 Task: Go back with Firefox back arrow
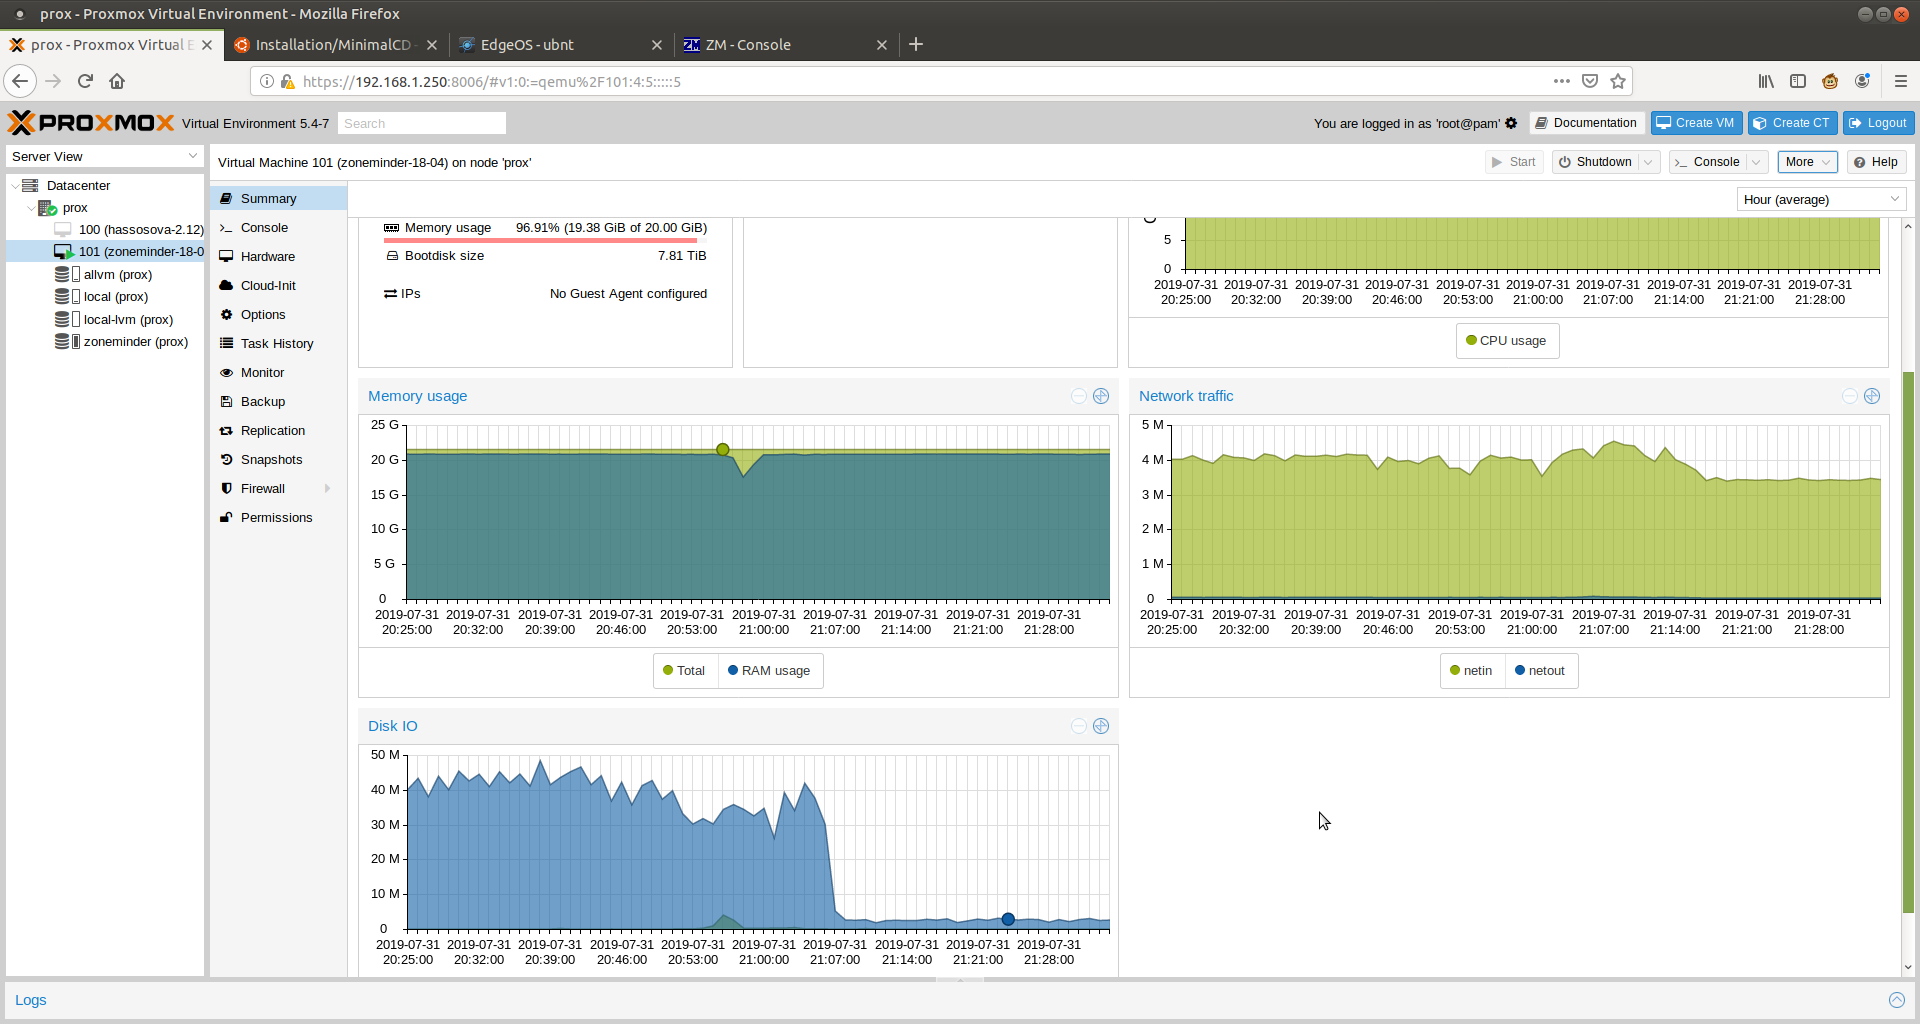tap(20, 81)
